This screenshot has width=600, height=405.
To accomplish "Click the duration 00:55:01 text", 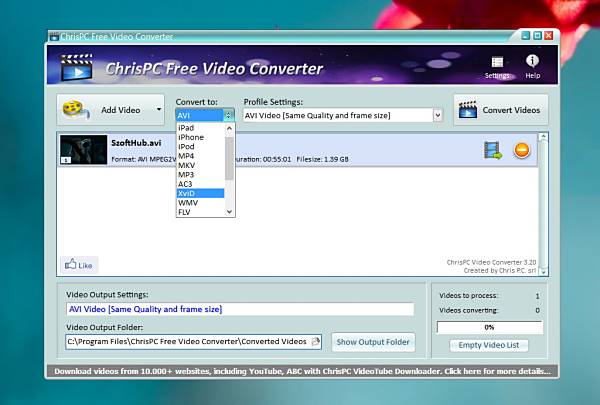I will [x=262, y=159].
